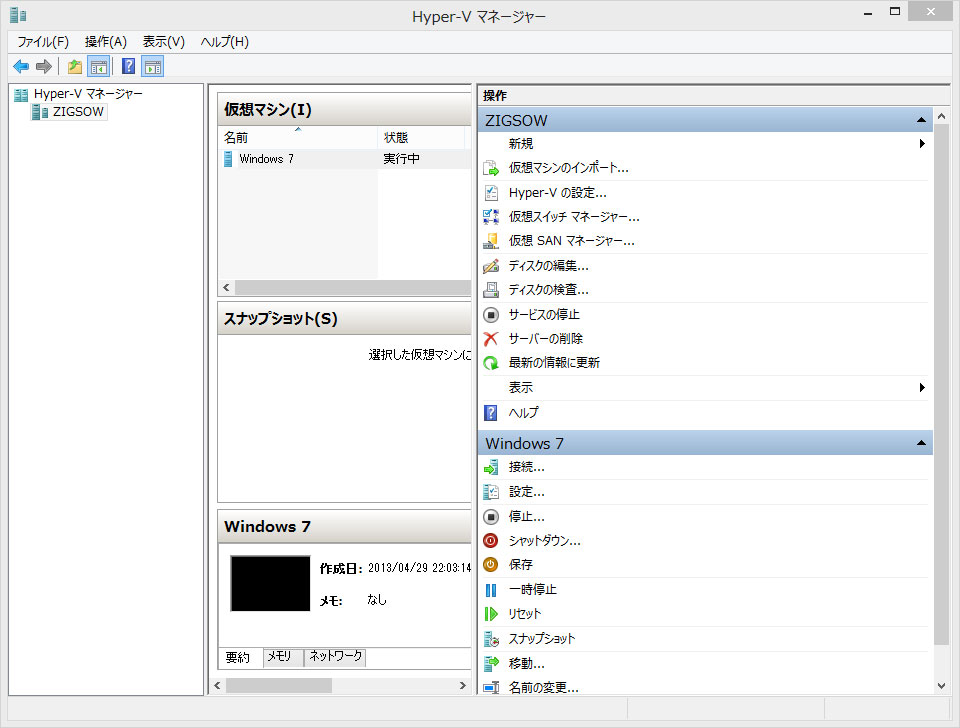Click the Hyper-V の設定 icon
Image resolution: width=960 pixels, height=728 pixels.
pyautogui.click(x=491, y=193)
